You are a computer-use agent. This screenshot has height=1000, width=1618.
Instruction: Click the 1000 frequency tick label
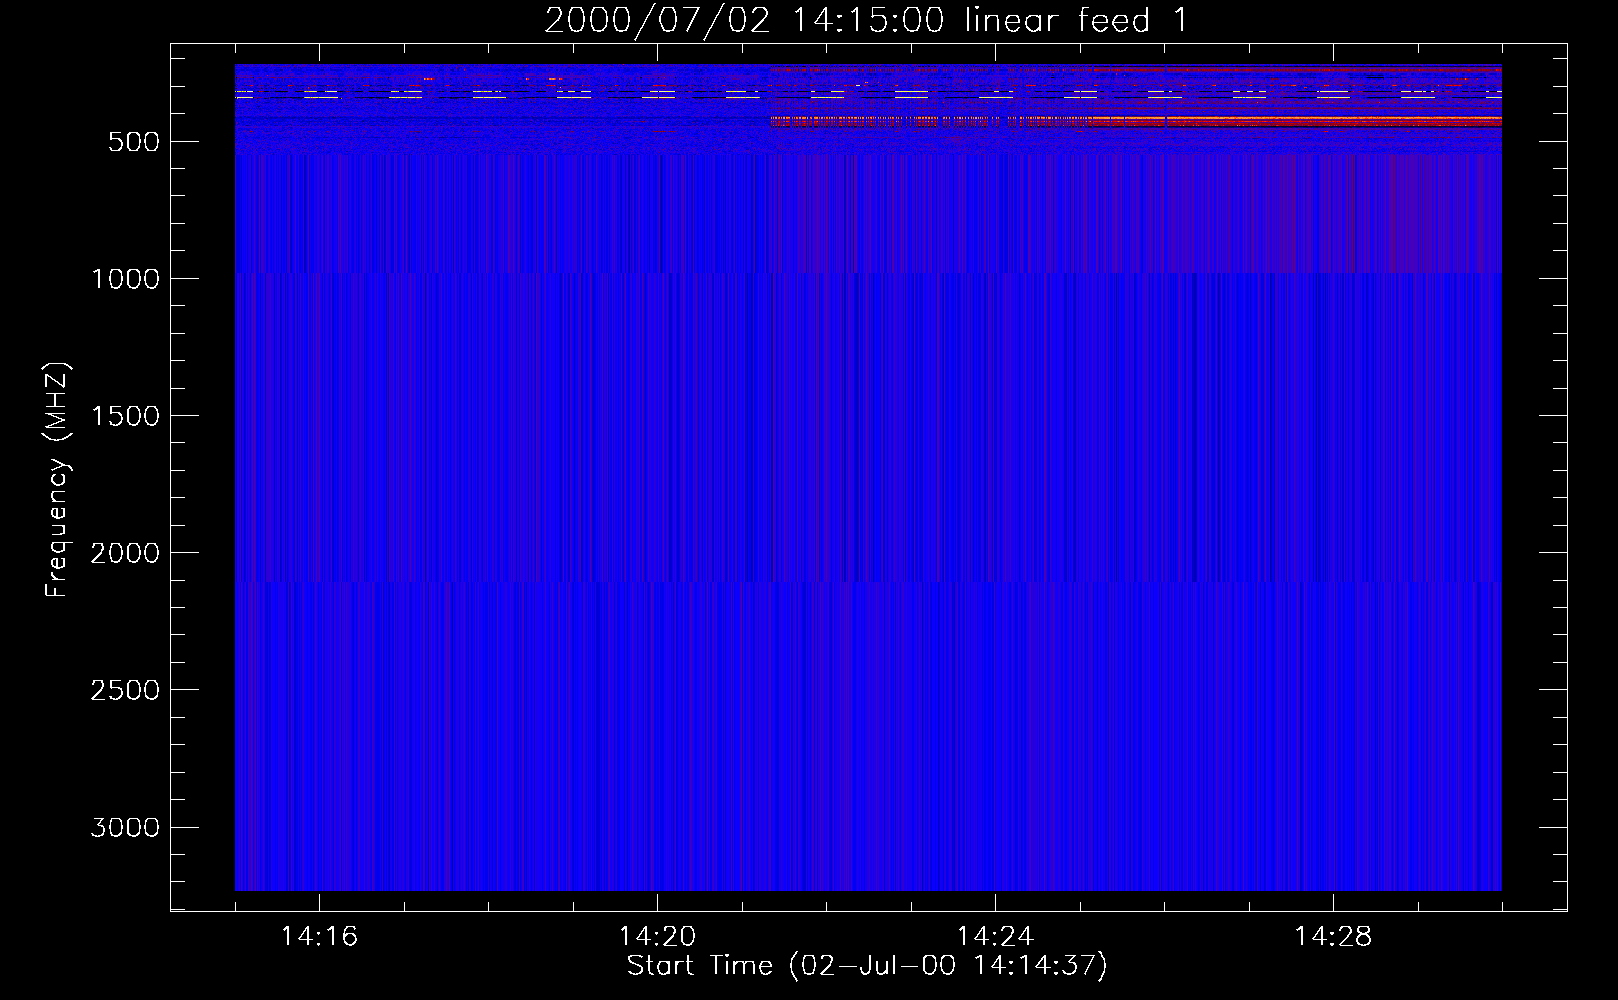pos(125,279)
